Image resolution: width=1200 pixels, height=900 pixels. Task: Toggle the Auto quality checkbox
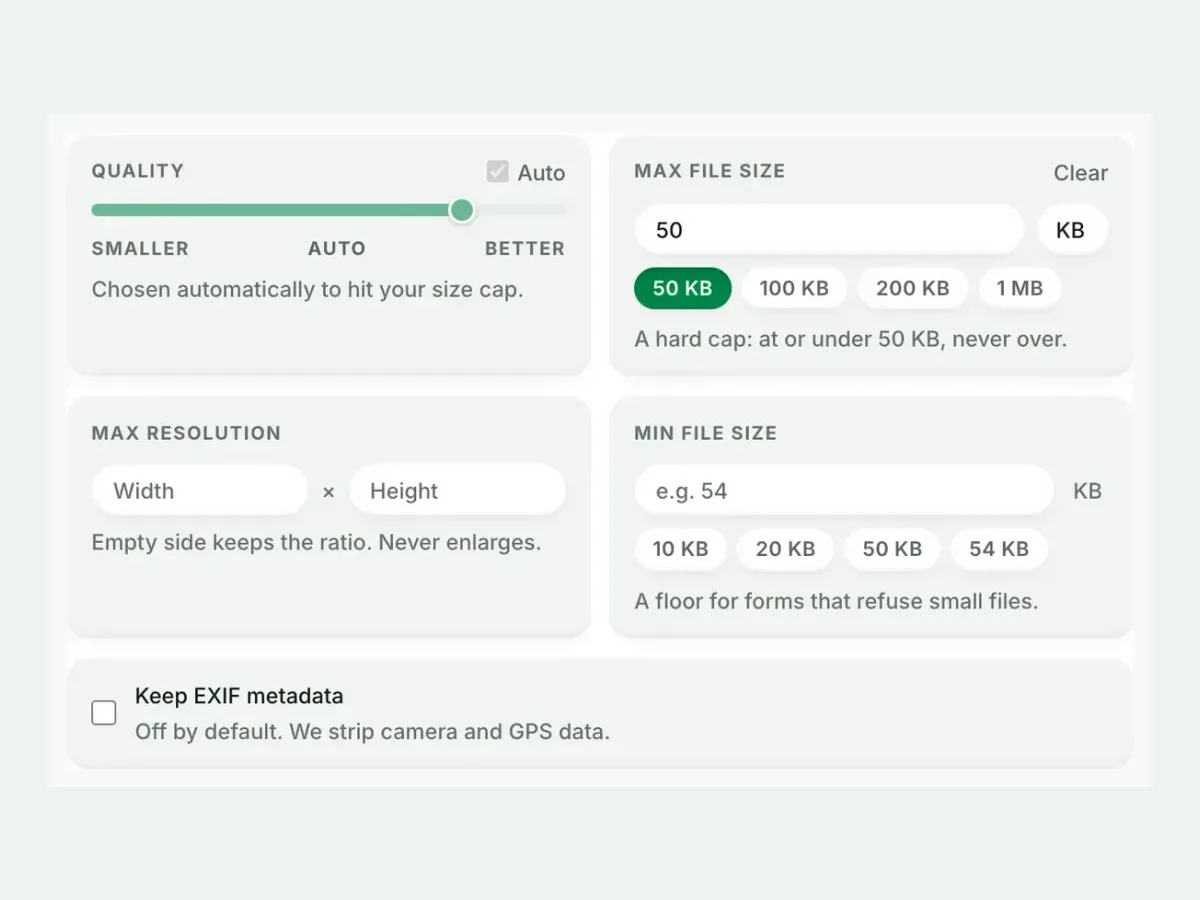pos(498,172)
